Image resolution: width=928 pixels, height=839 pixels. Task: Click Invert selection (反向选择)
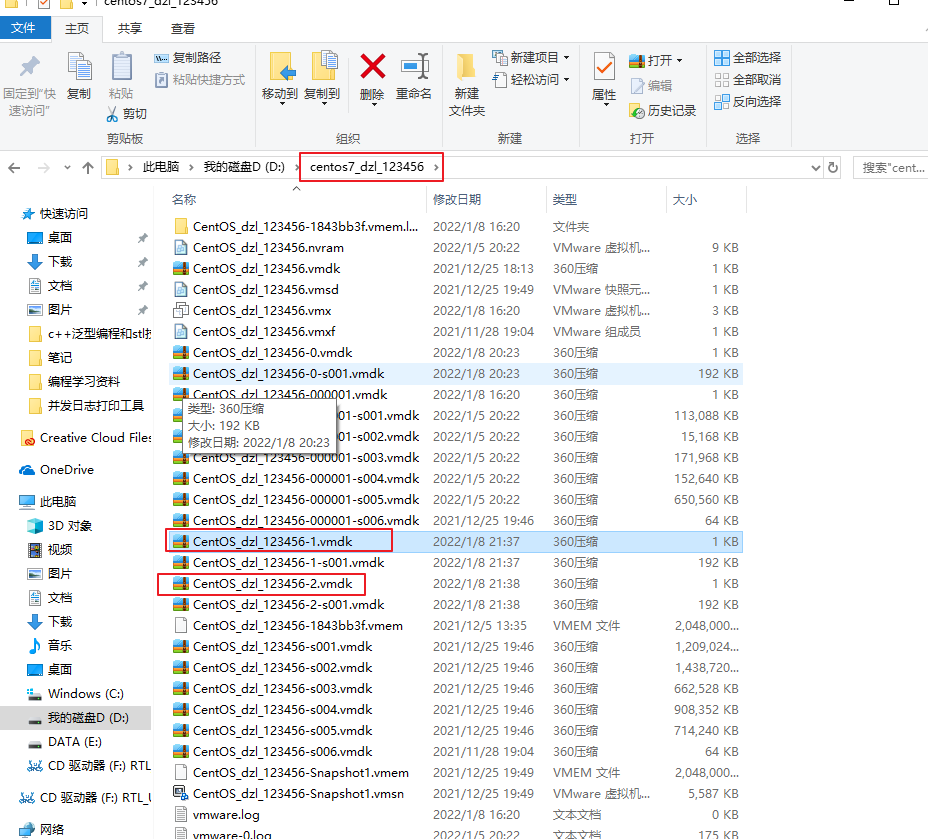[x=747, y=102]
